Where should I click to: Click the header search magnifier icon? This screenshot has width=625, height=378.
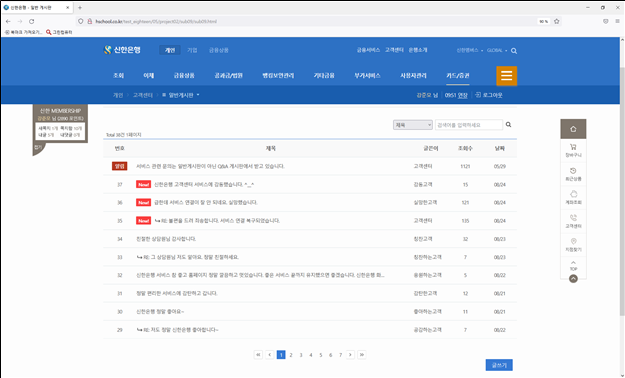coord(514,51)
